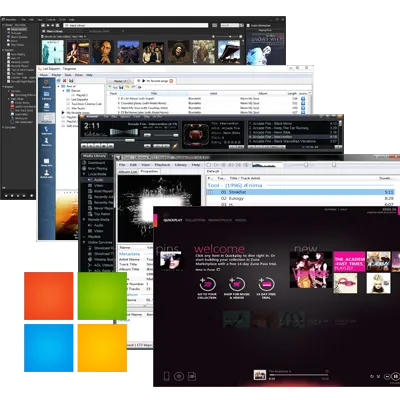Click the disc icon in Zune bottom bar

[179, 376]
